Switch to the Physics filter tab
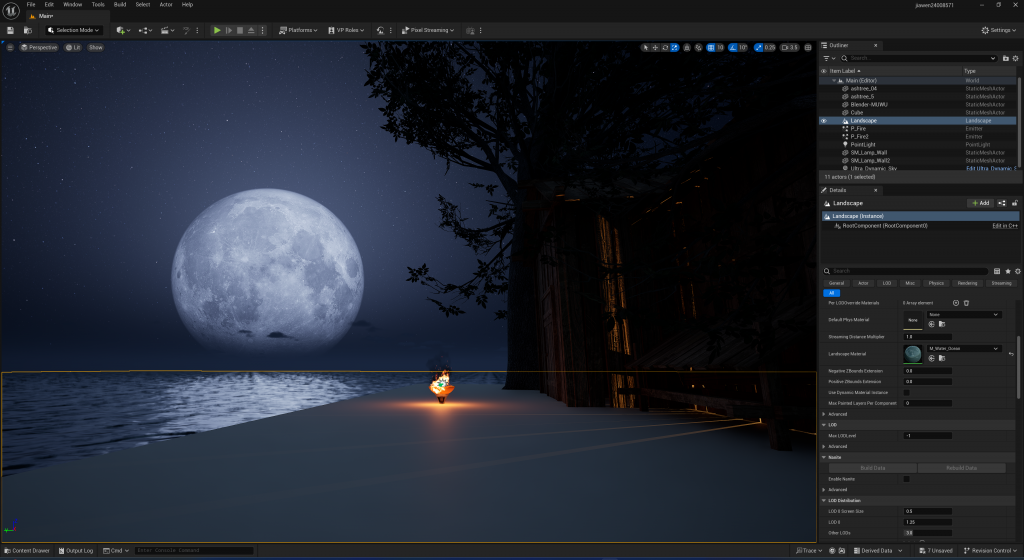1024x560 pixels. (x=936, y=283)
